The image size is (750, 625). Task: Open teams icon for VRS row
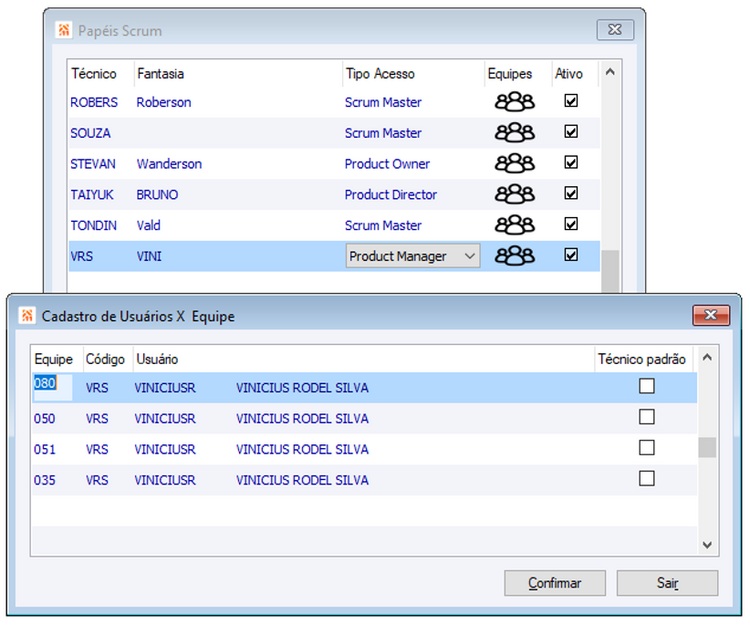coord(514,256)
